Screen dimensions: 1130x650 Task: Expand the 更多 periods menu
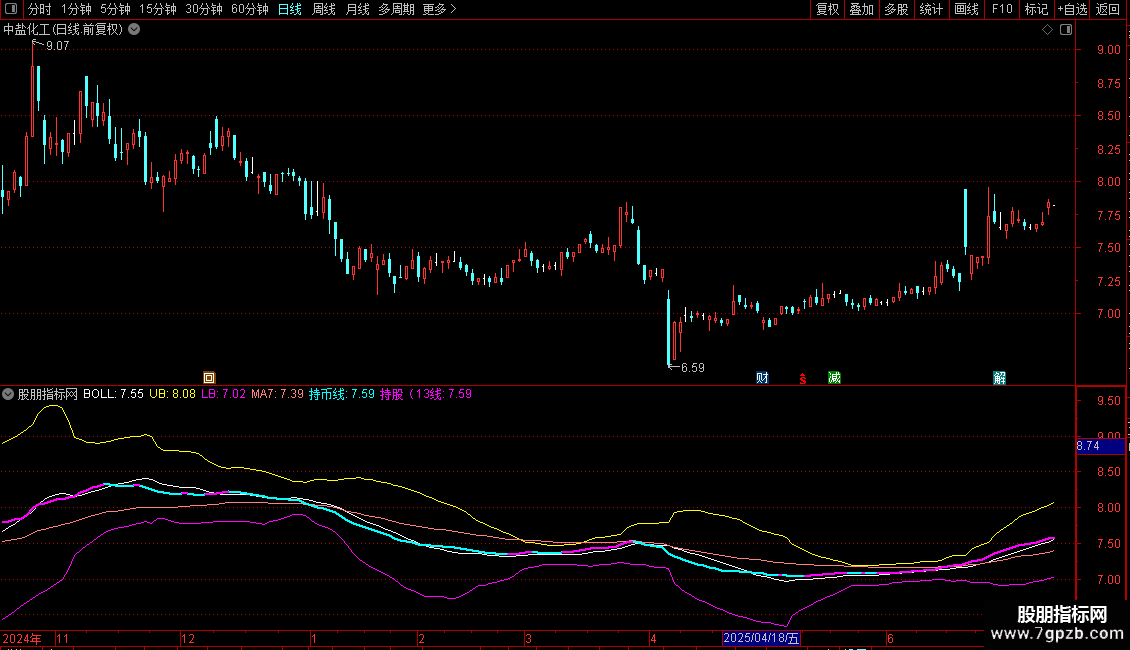coord(440,9)
